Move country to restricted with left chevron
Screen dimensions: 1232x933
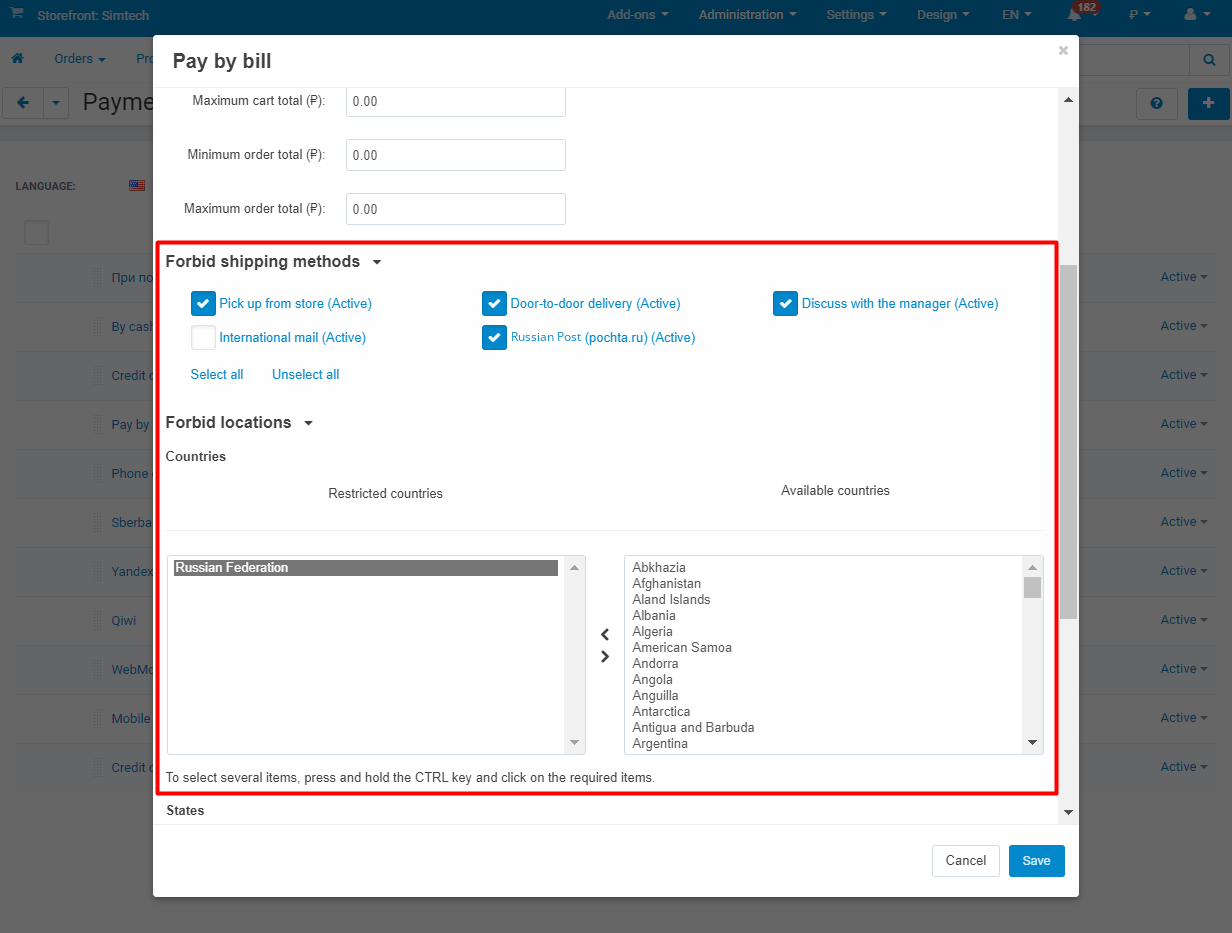pos(605,635)
